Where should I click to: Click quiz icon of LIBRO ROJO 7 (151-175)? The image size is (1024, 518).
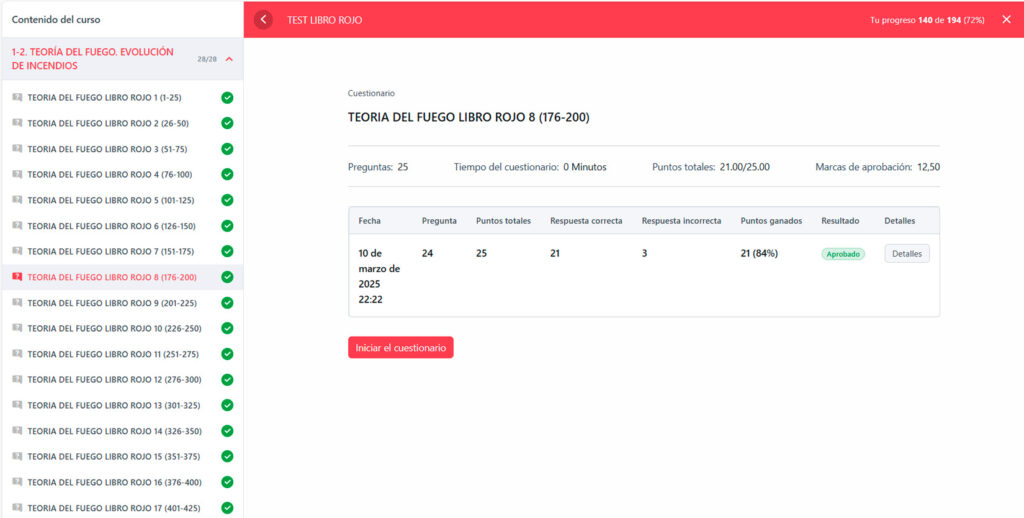click(17, 251)
